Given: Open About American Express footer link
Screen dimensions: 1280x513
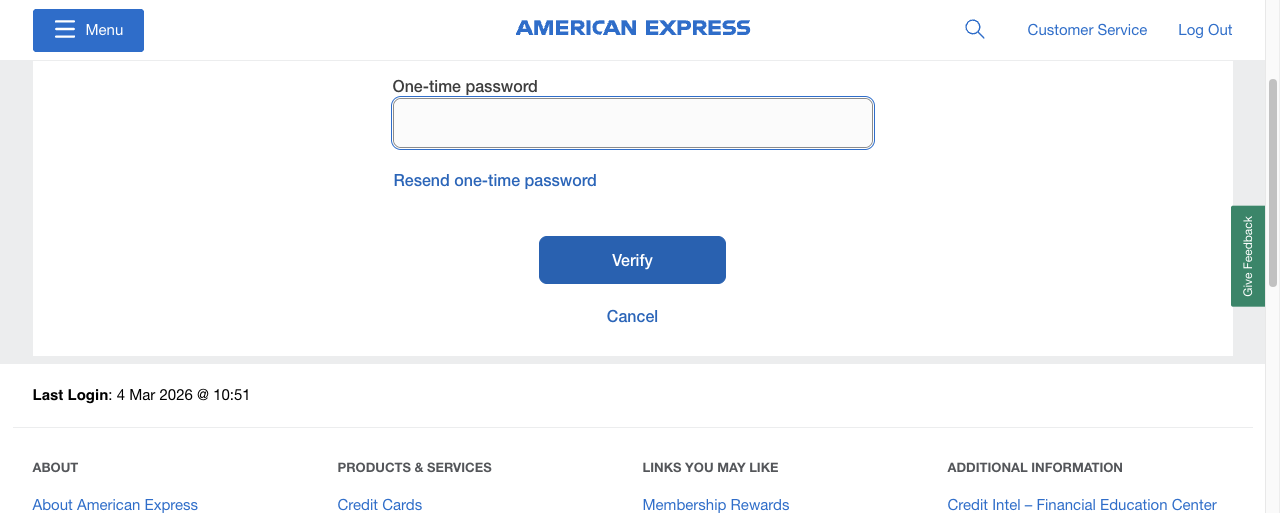Looking at the screenshot, I should [x=115, y=505].
